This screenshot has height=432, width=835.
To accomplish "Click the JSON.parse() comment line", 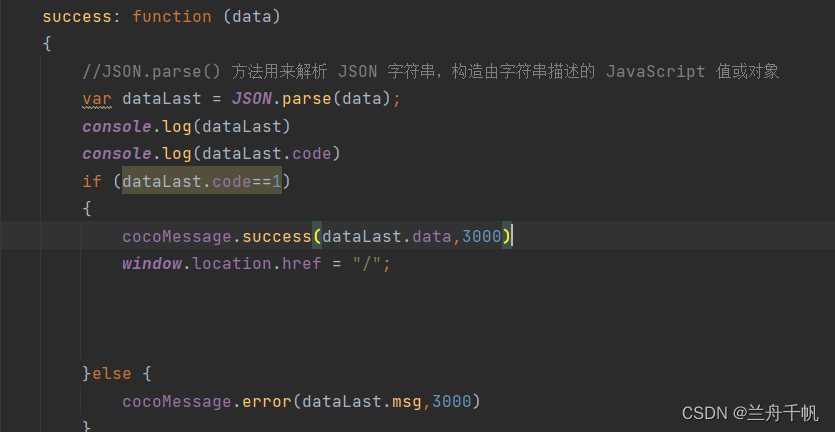I will point(430,71).
